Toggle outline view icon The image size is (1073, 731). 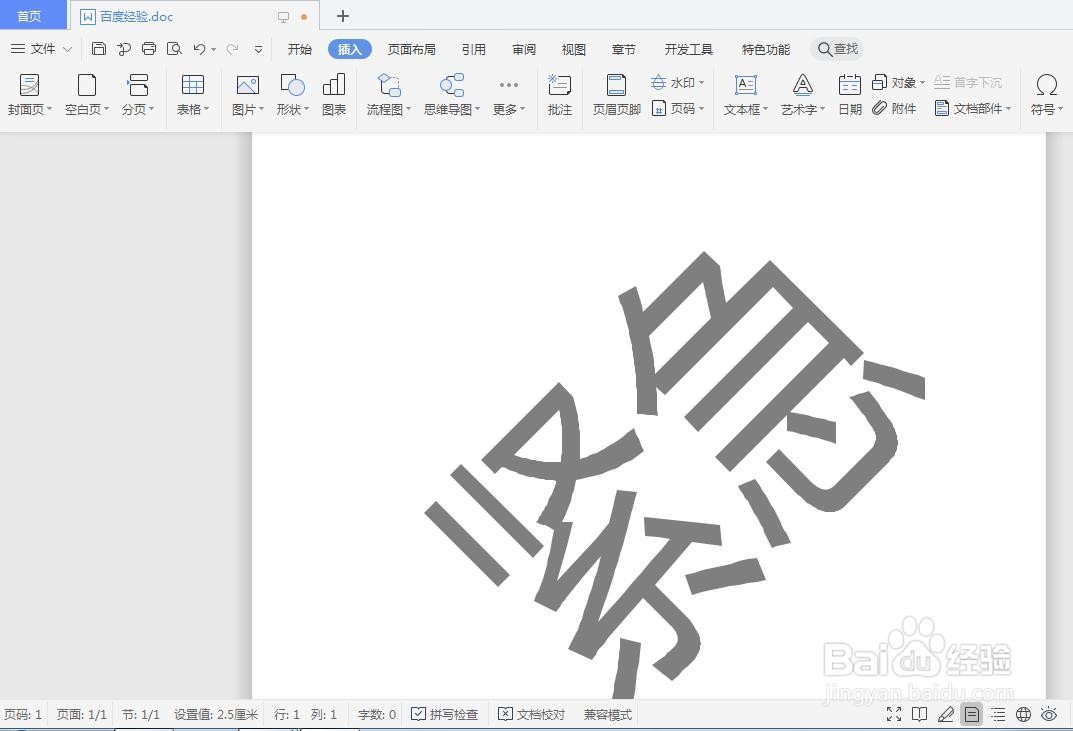998,715
